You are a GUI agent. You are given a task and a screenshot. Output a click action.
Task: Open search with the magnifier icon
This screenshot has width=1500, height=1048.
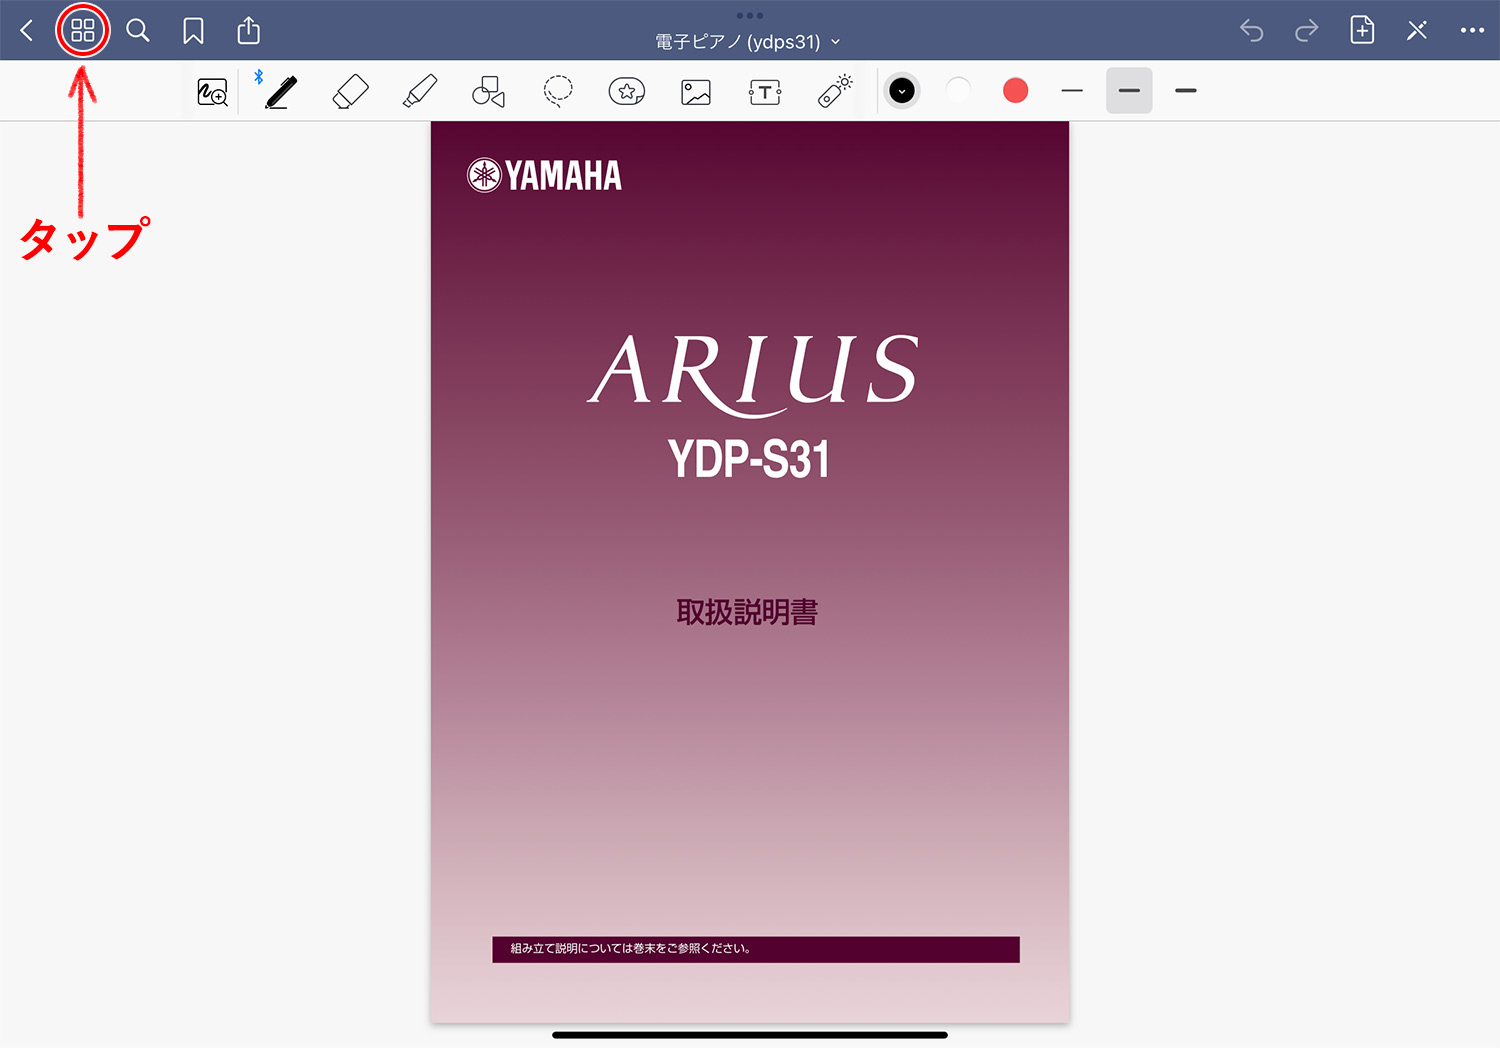pos(138,31)
